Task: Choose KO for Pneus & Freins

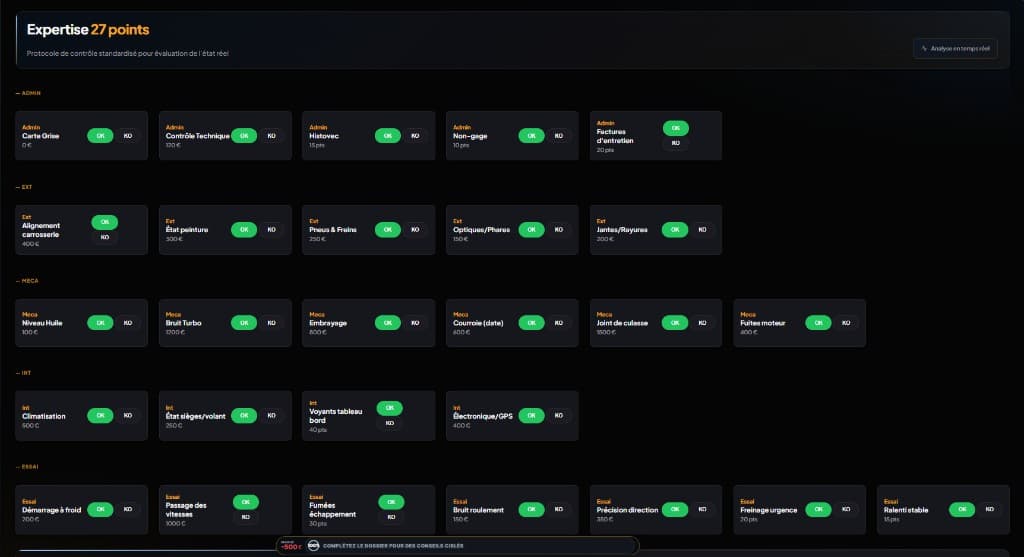Action: pyautogui.click(x=415, y=230)
